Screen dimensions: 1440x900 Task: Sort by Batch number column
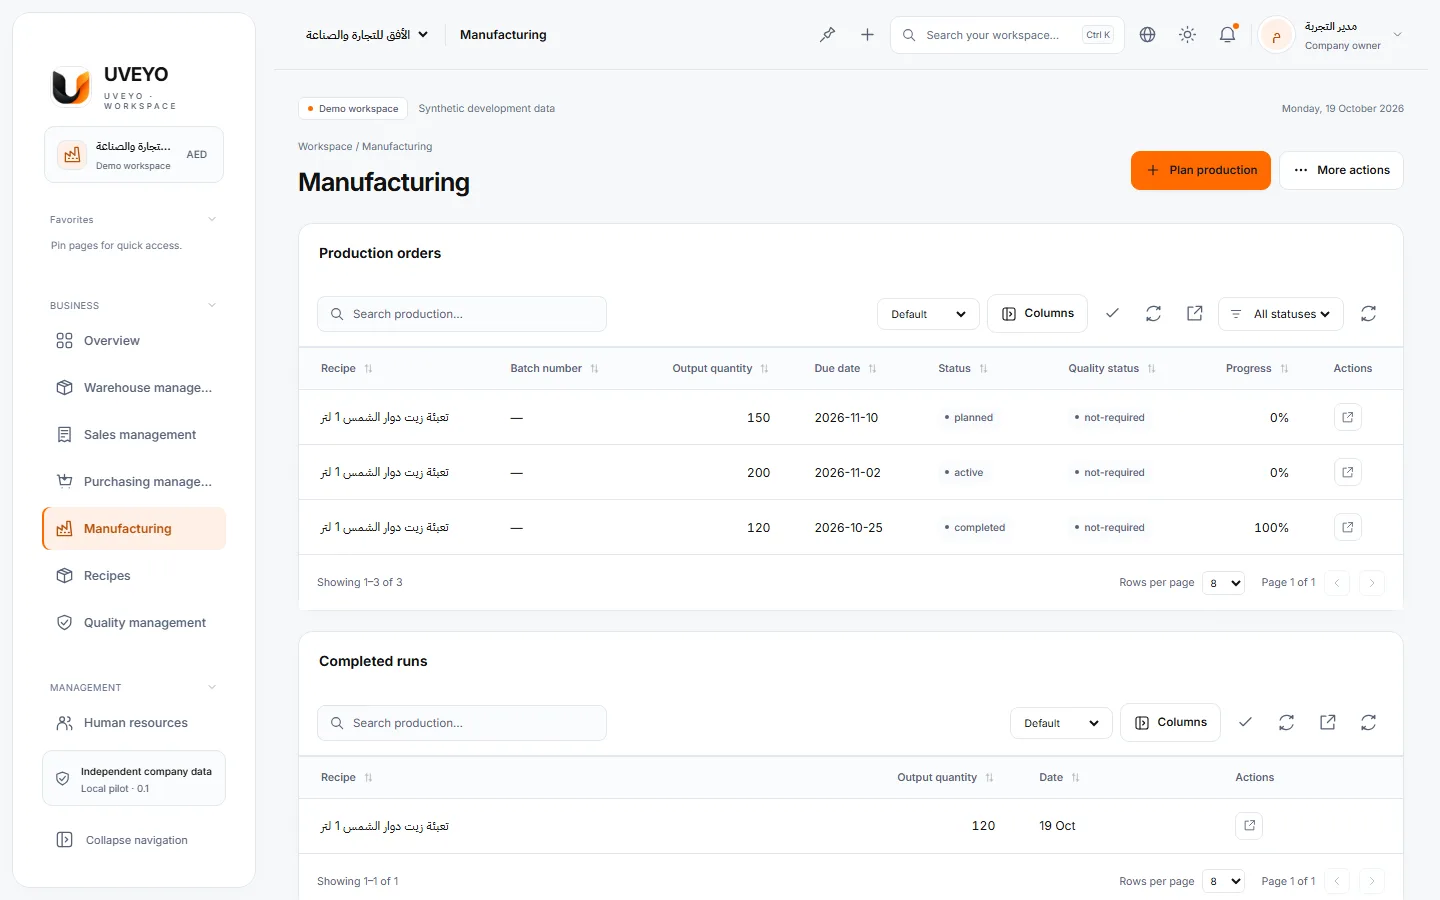554,368
